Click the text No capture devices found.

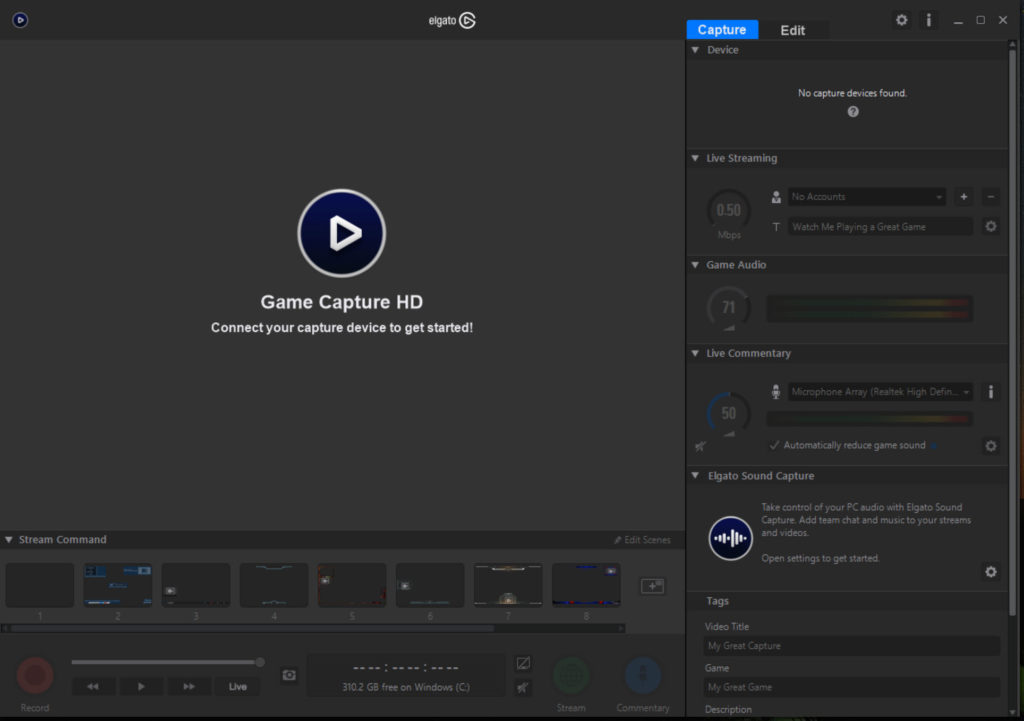[852, 93]
